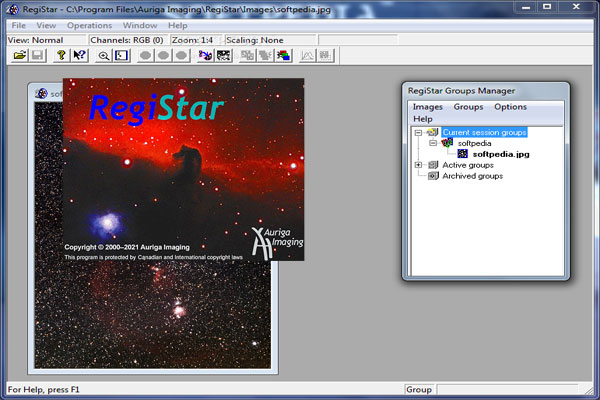Click the Save floppy disk icon
This screenshot has width=600, height=400.
38,56
